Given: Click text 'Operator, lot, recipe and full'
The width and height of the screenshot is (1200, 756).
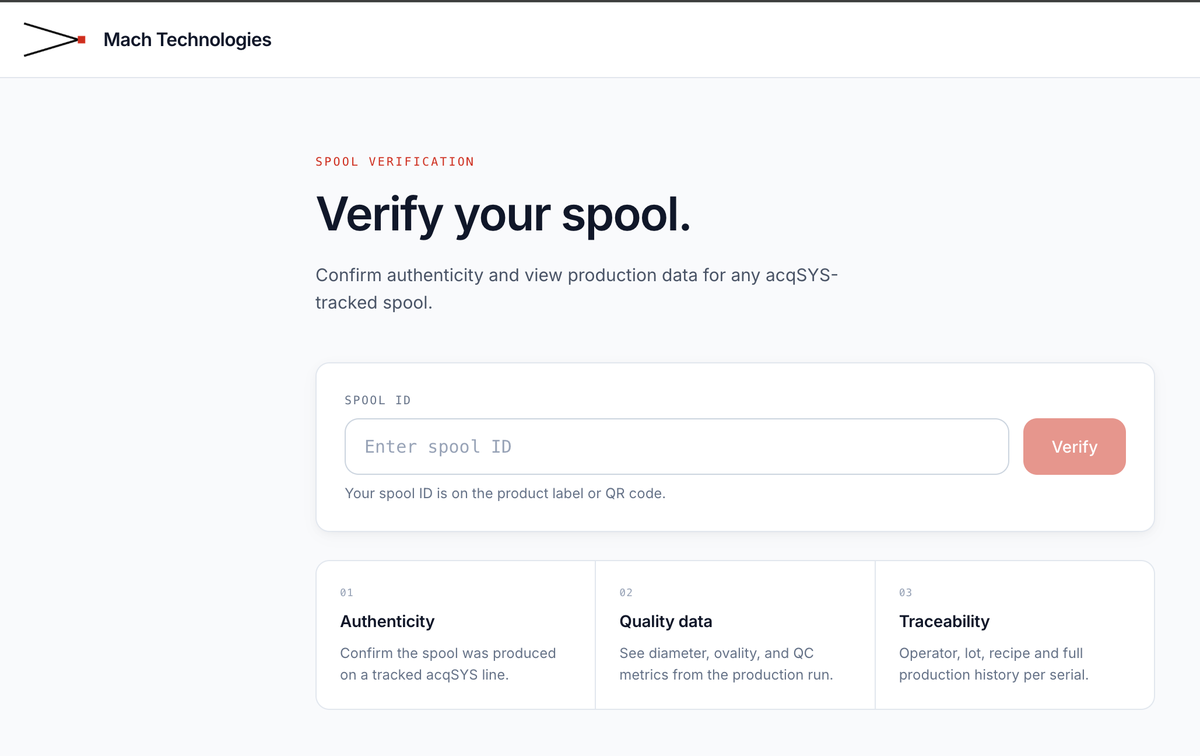Looking at the screenshot, I should coord(991,653).
